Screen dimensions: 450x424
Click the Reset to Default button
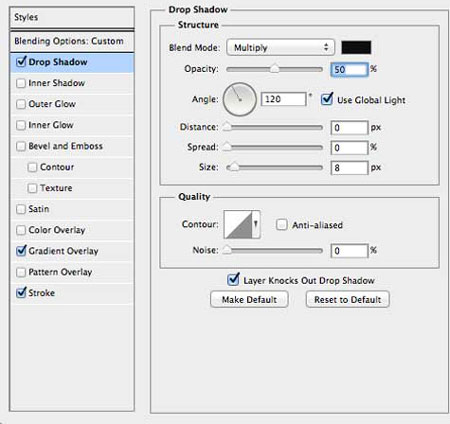click(348, 299)
